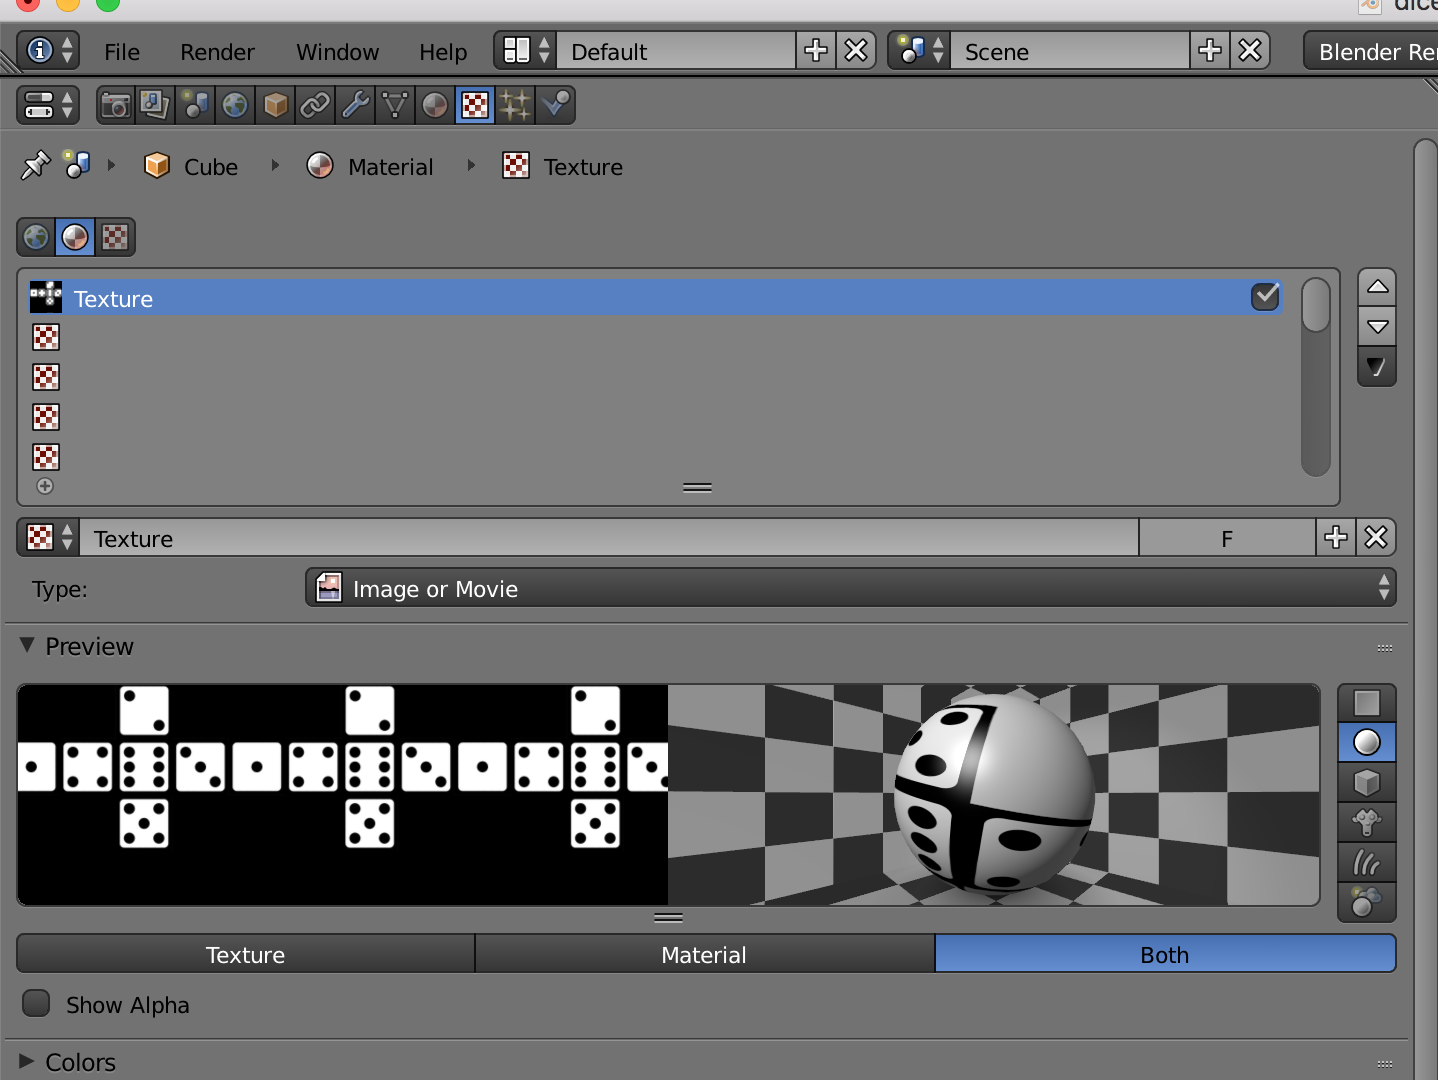Open the Texture checkerboard tab in header
This screenshot has width=1438, height=1080.
475,105
